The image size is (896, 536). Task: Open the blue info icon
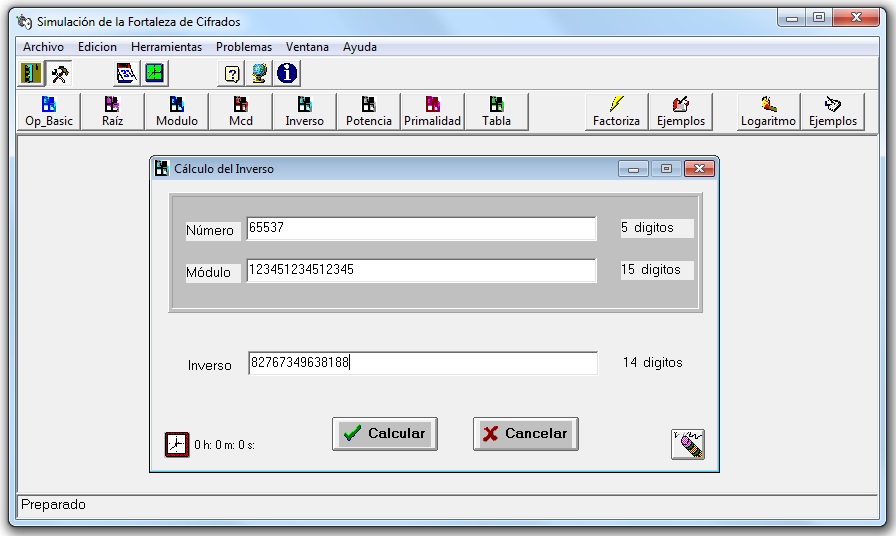287,73
